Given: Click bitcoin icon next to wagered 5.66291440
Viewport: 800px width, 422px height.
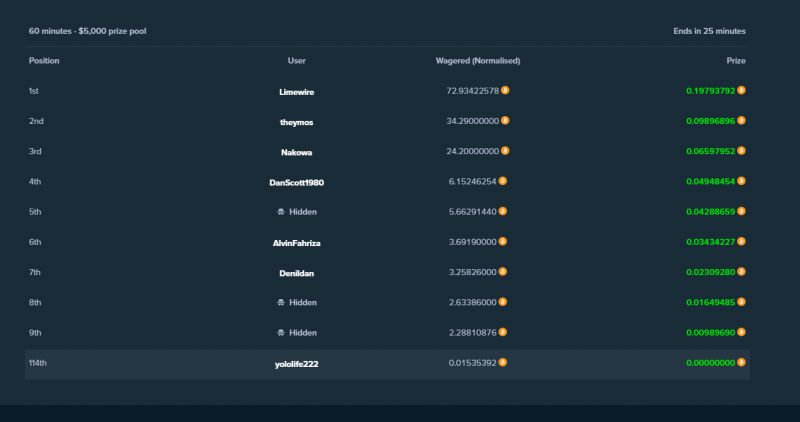Looking at the screenshot, I should [503, 211].
